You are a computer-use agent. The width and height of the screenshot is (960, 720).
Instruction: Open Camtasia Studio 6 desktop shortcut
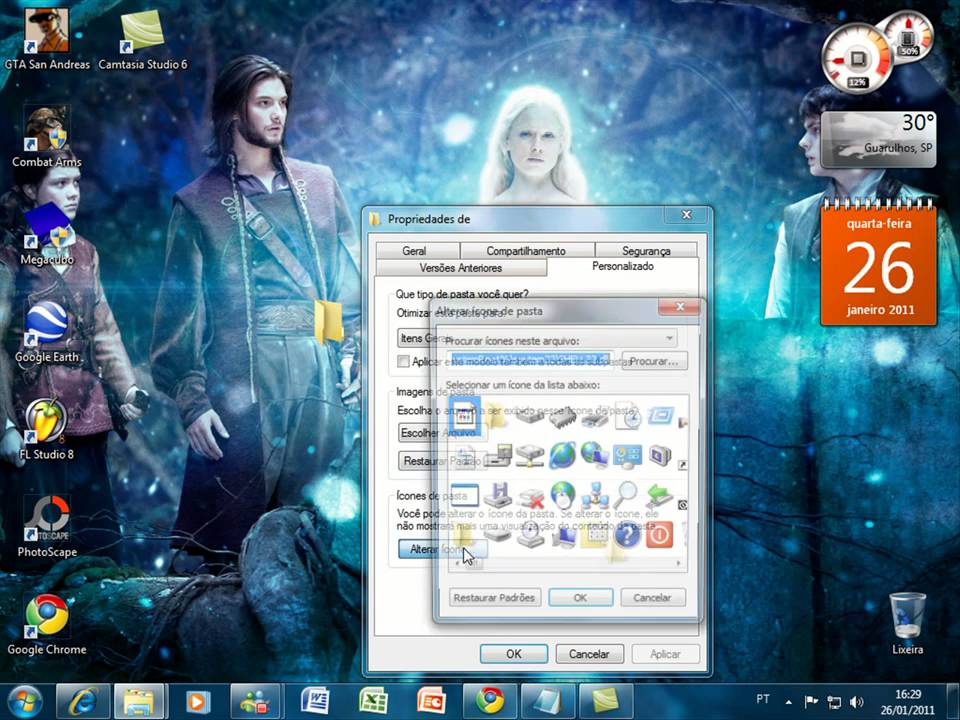point(143,39)
